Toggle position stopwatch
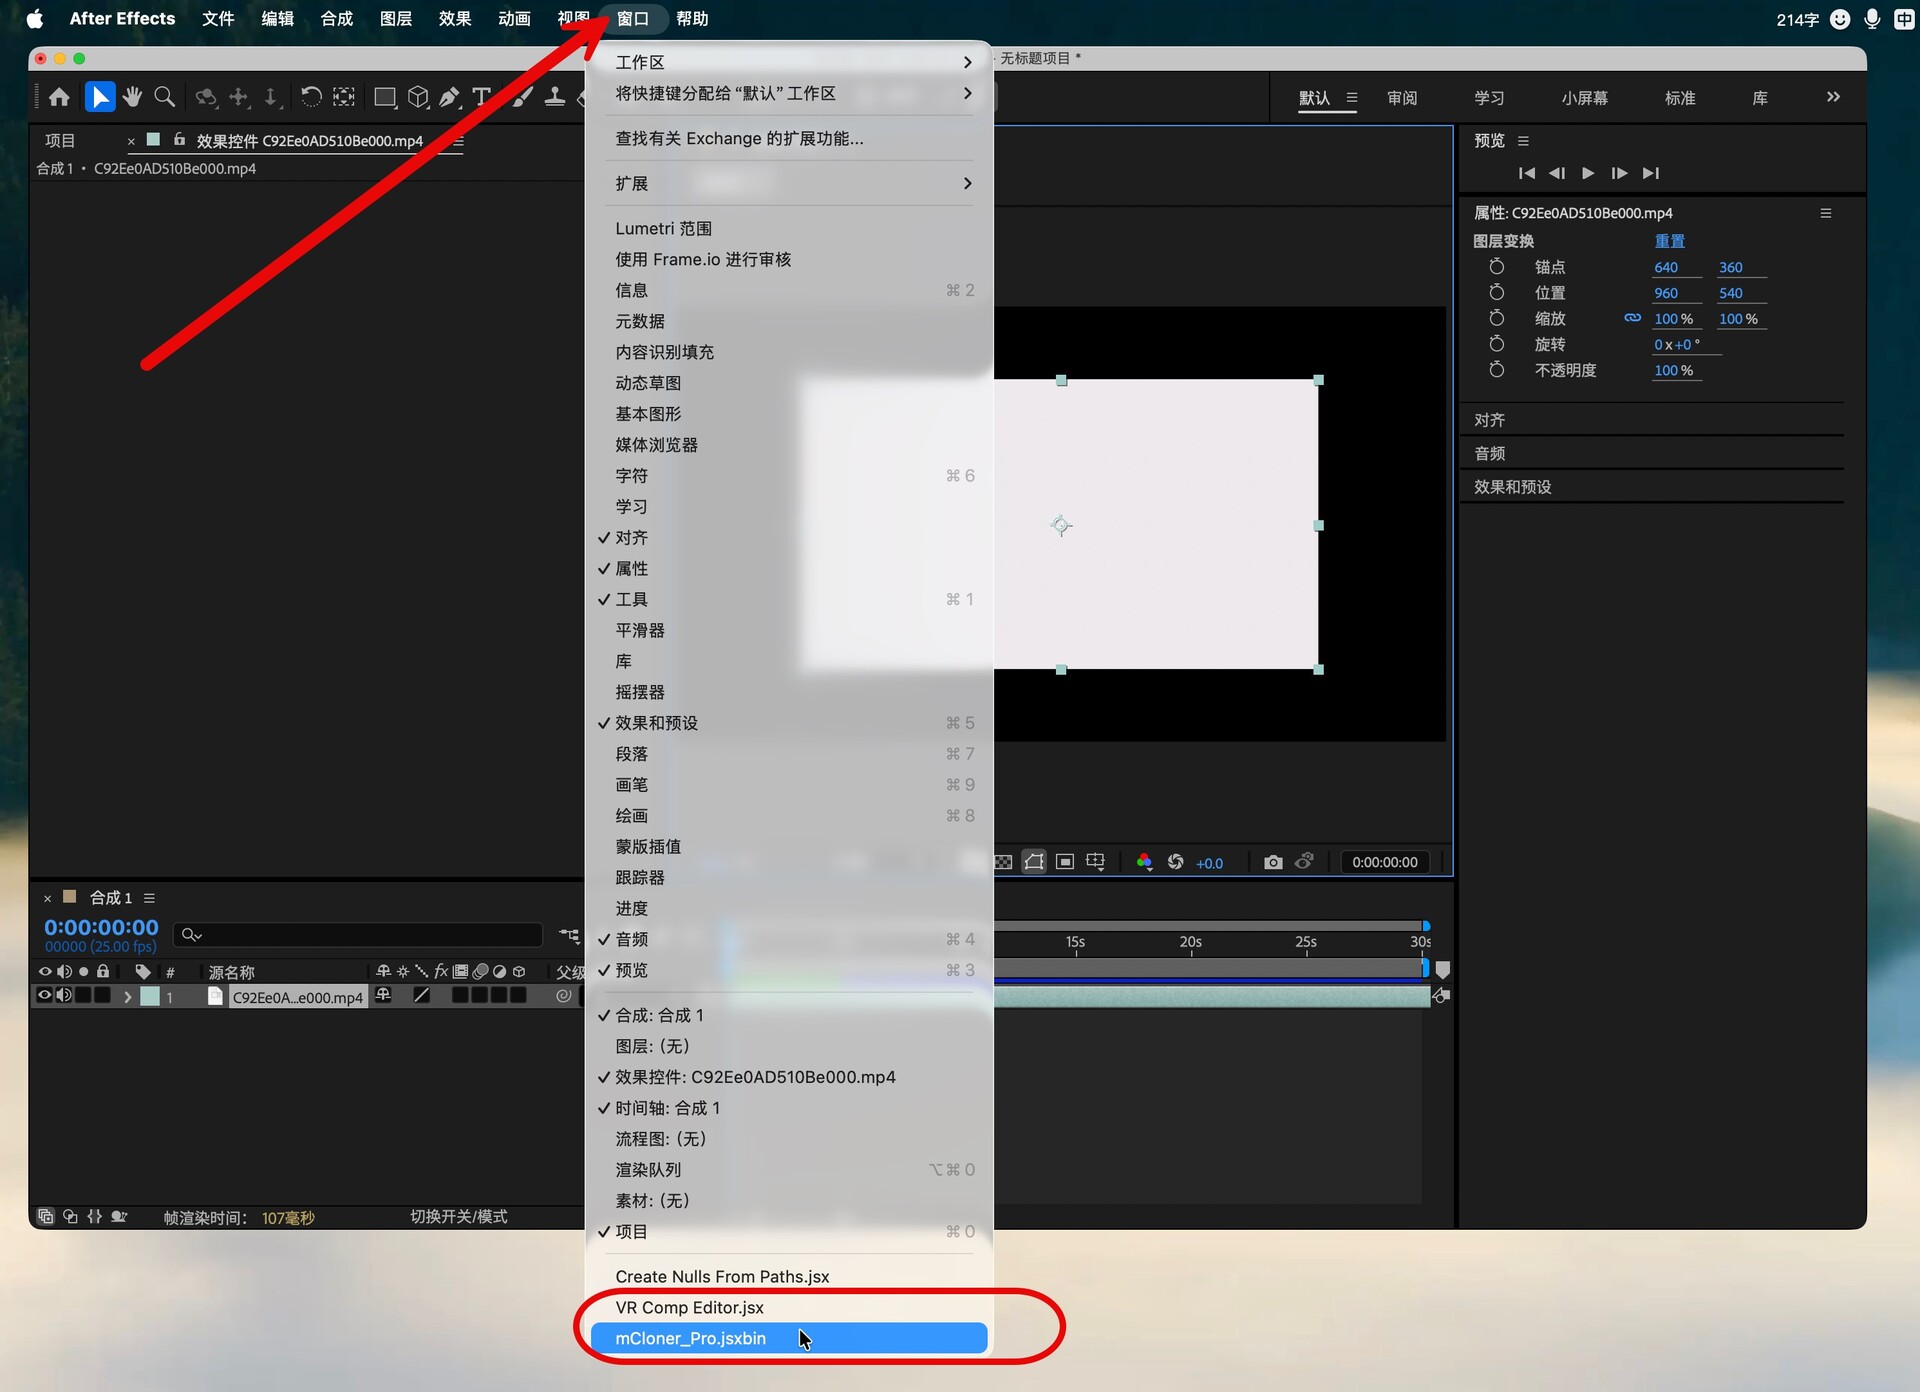Viewport: 1920px width, 1392px height. click(1497, 292)
